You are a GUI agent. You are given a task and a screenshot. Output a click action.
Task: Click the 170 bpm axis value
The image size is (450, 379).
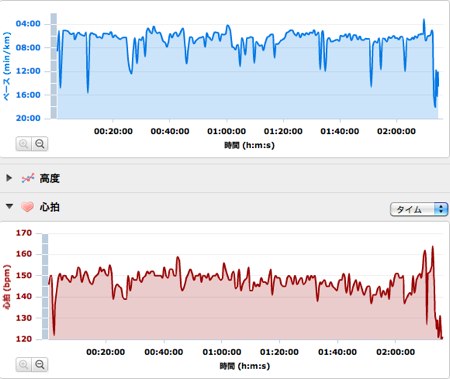[x=24, y=233]
